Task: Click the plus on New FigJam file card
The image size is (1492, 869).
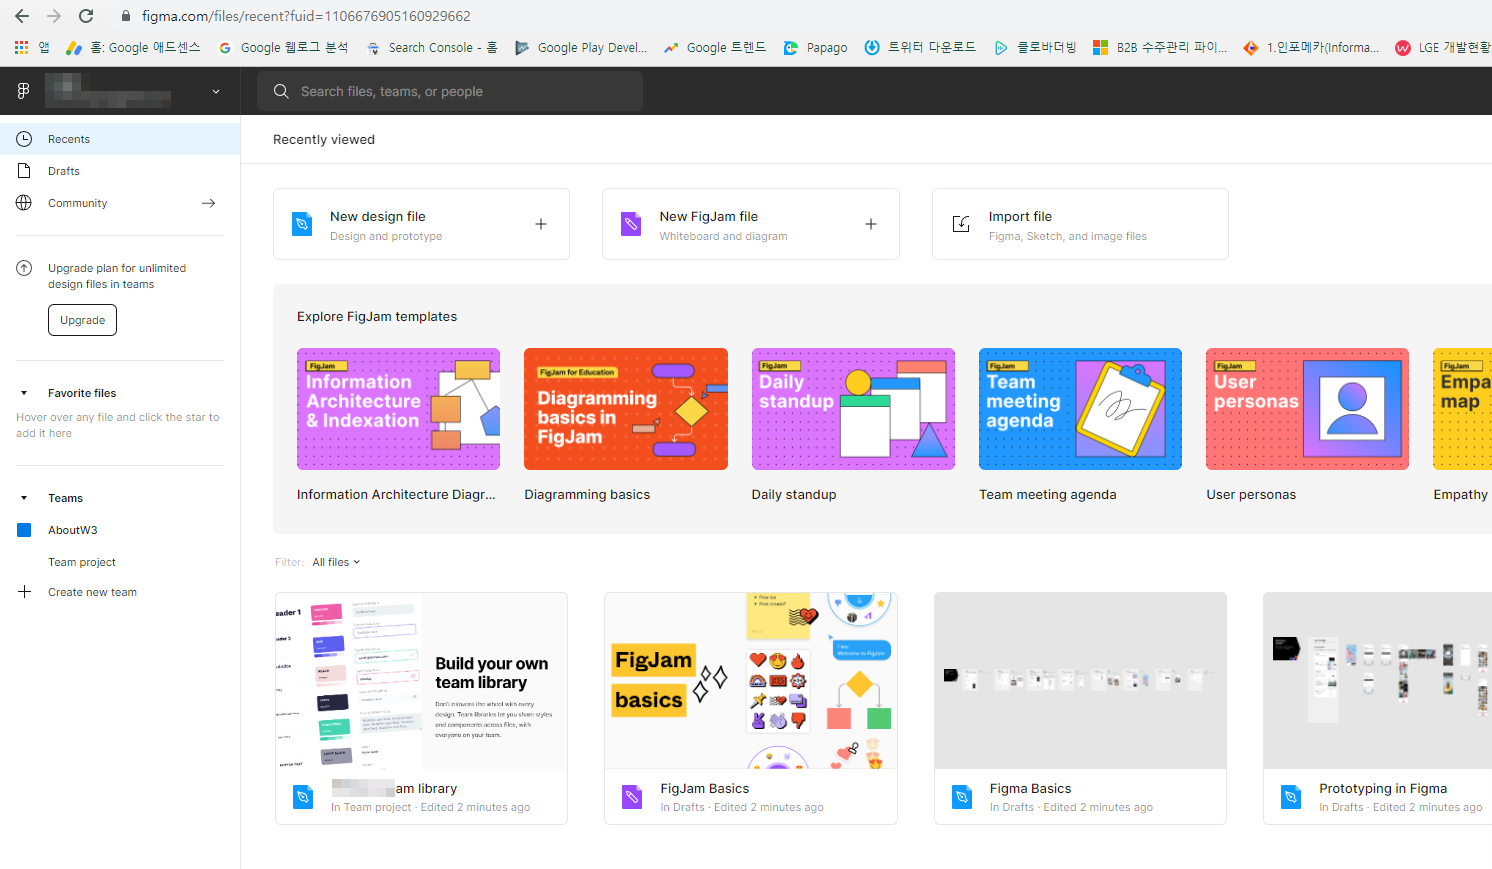Action: [x=871, y=224]
